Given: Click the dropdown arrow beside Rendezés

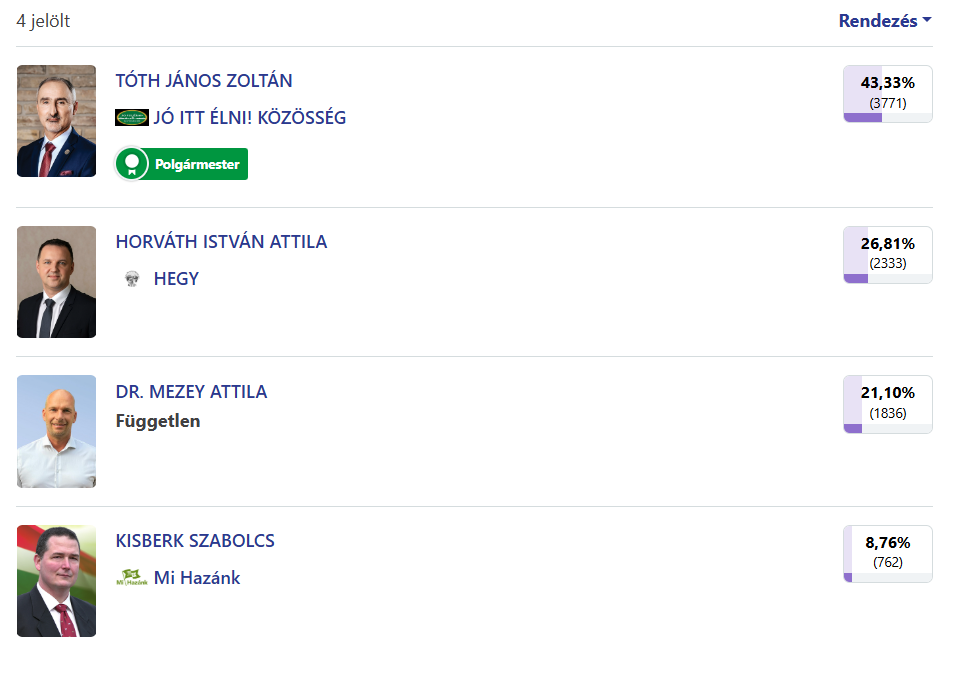Looking at the screenshot, I should 927,20.
